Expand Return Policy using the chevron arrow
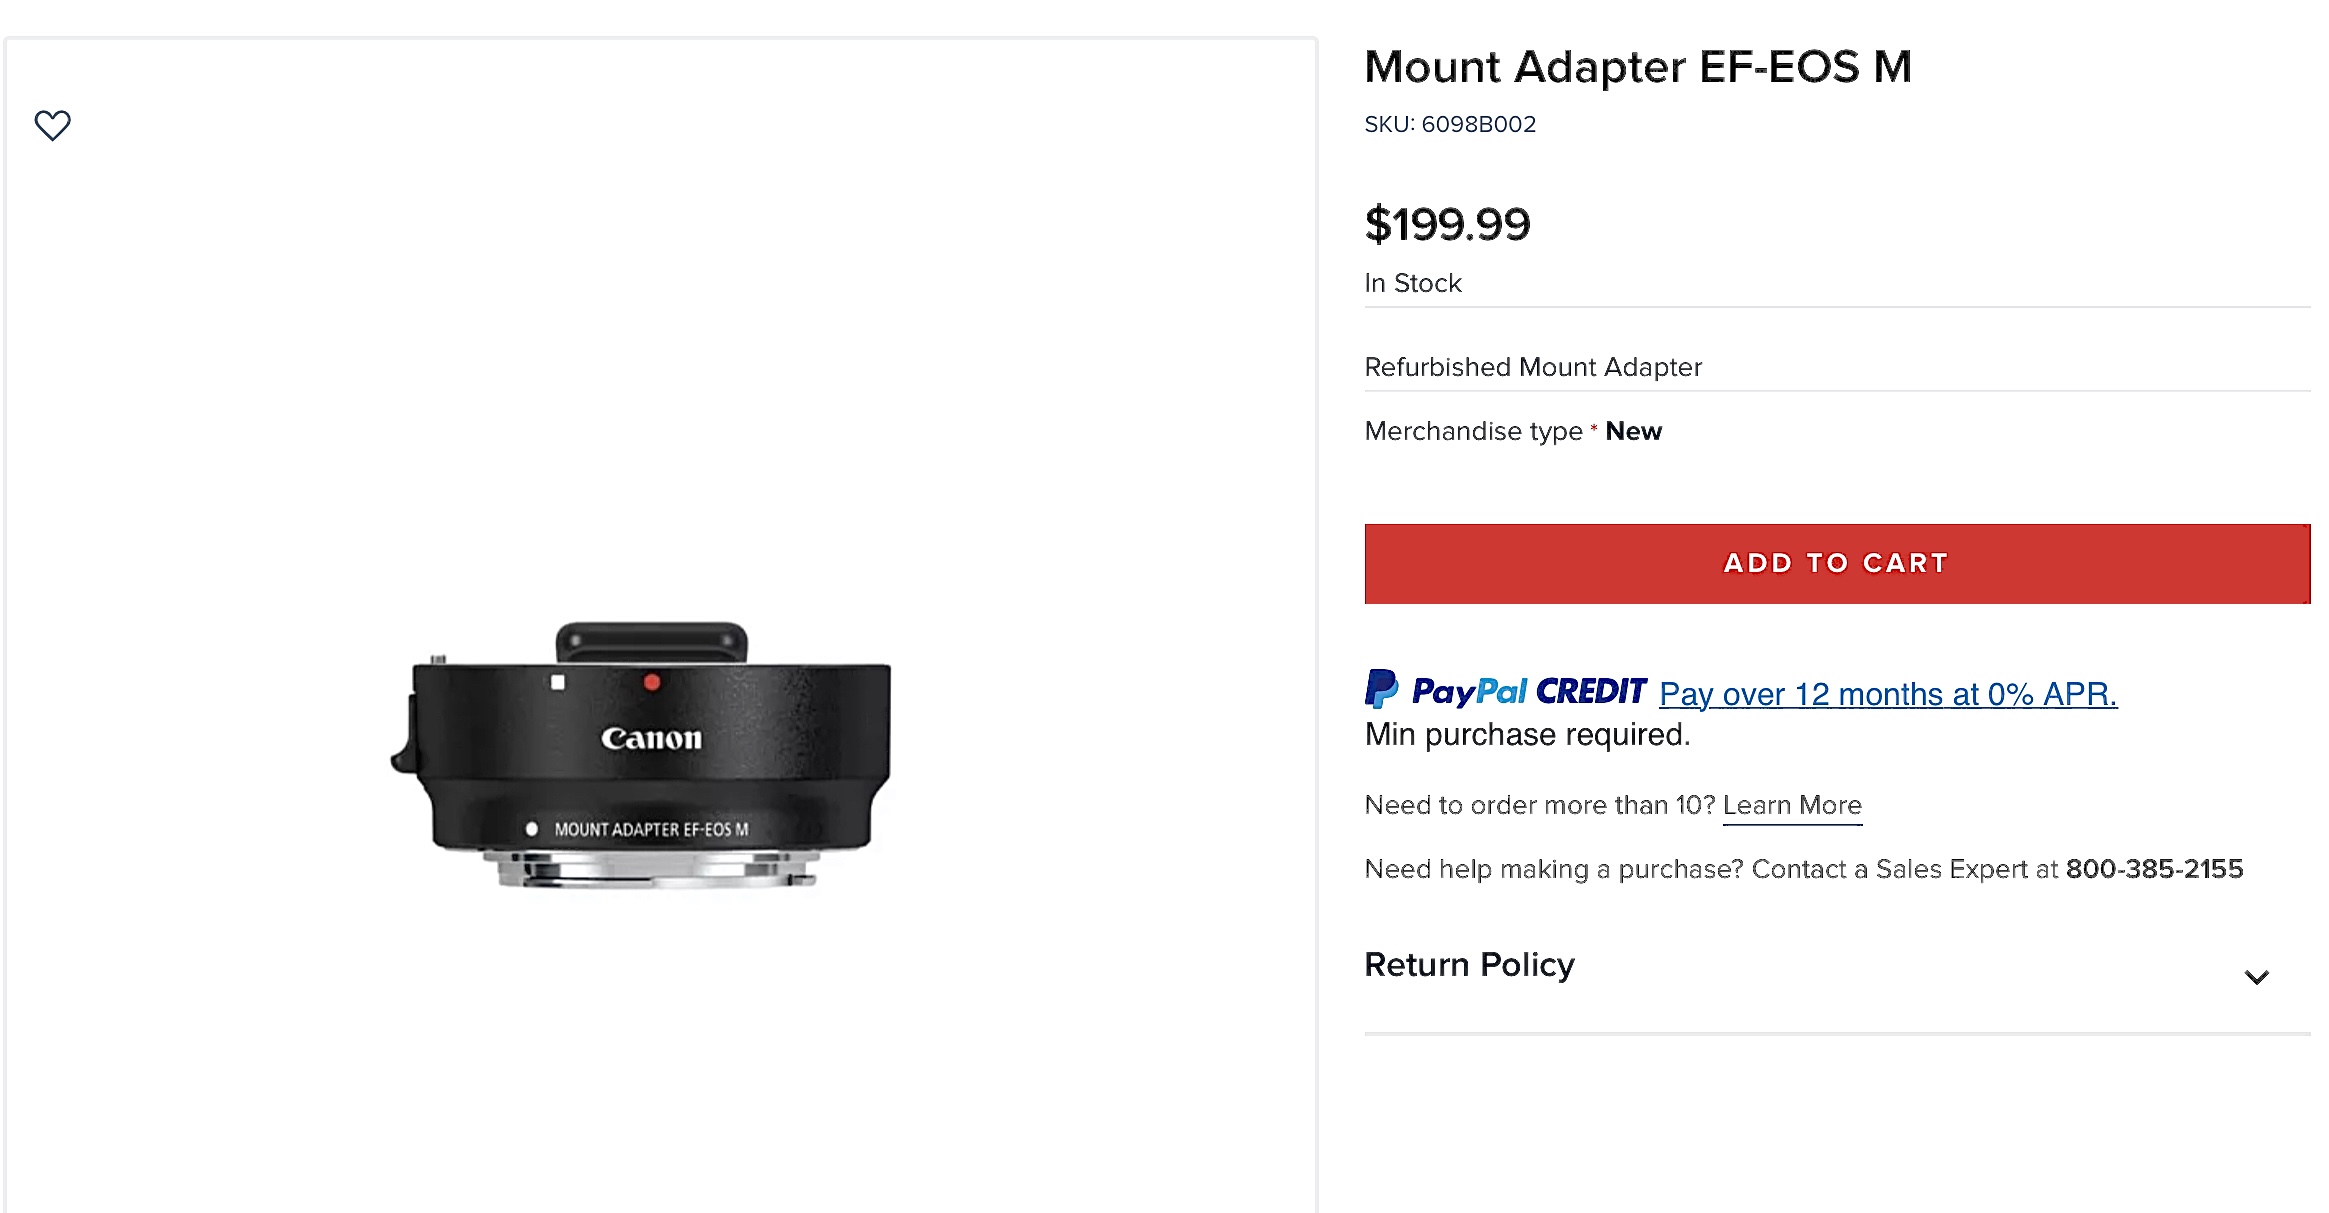 coord(2256,977)
